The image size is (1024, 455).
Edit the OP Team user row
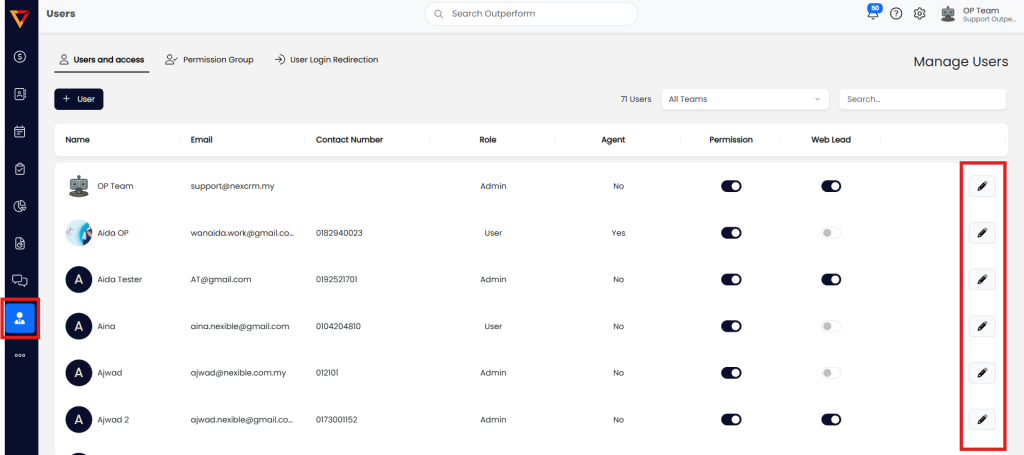click(x=981, y=186)
